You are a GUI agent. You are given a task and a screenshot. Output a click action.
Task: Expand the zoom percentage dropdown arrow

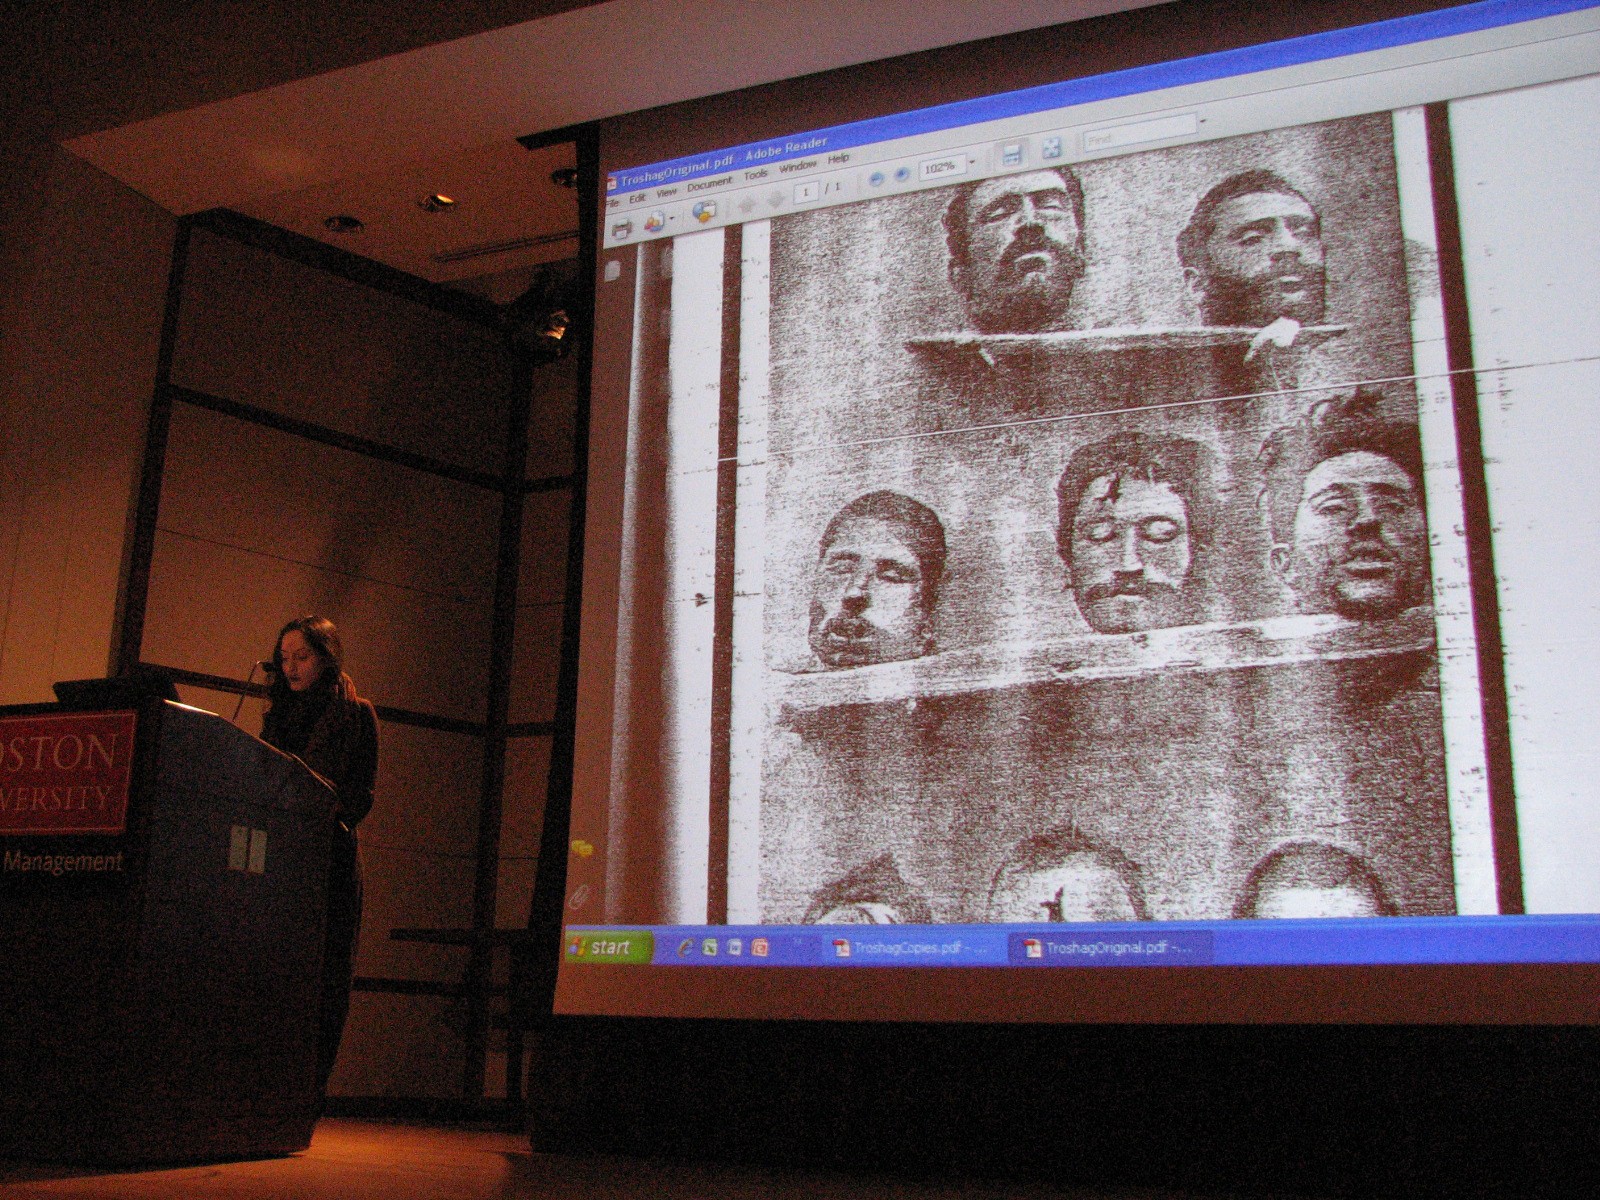[x=972, y=162]
